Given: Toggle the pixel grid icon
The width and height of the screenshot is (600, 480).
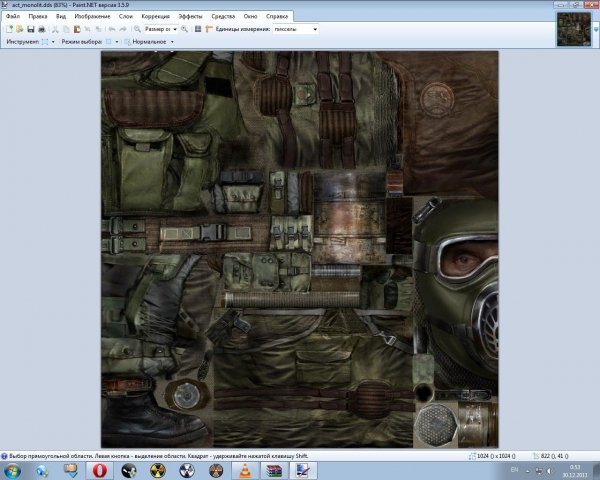Looking at the screenshot, I should point(198,29).
